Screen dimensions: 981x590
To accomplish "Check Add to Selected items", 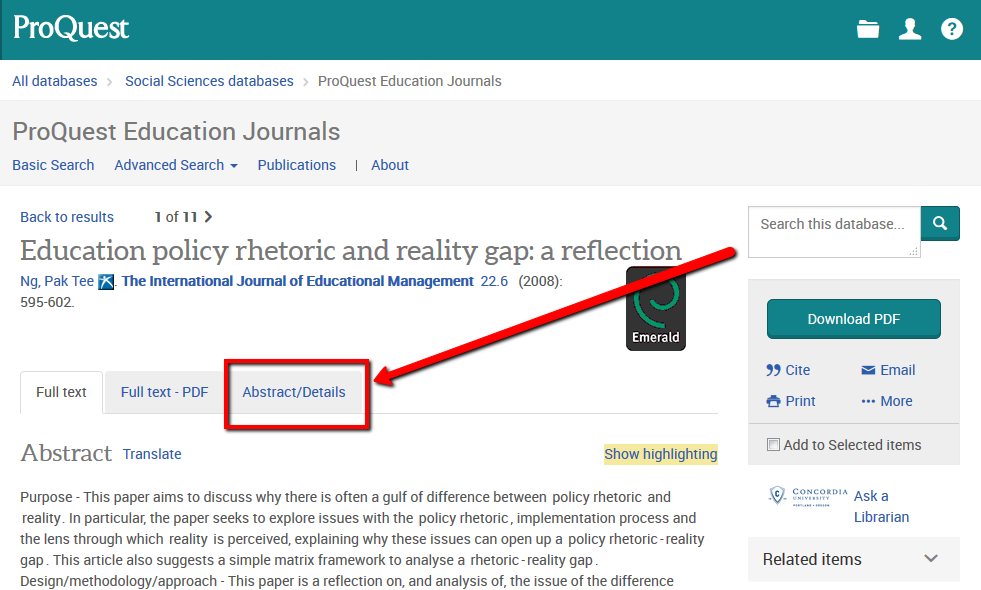I will (x=773, y=444).
